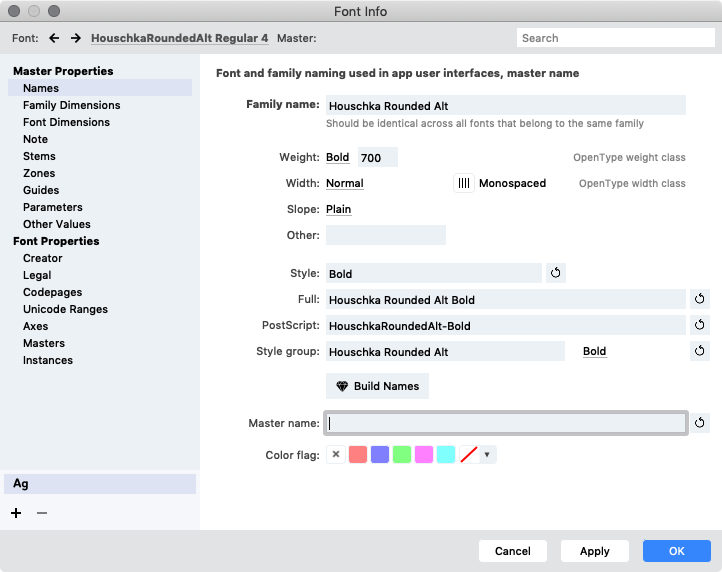Reset the Style group with its reload icon

coord(699,351)
